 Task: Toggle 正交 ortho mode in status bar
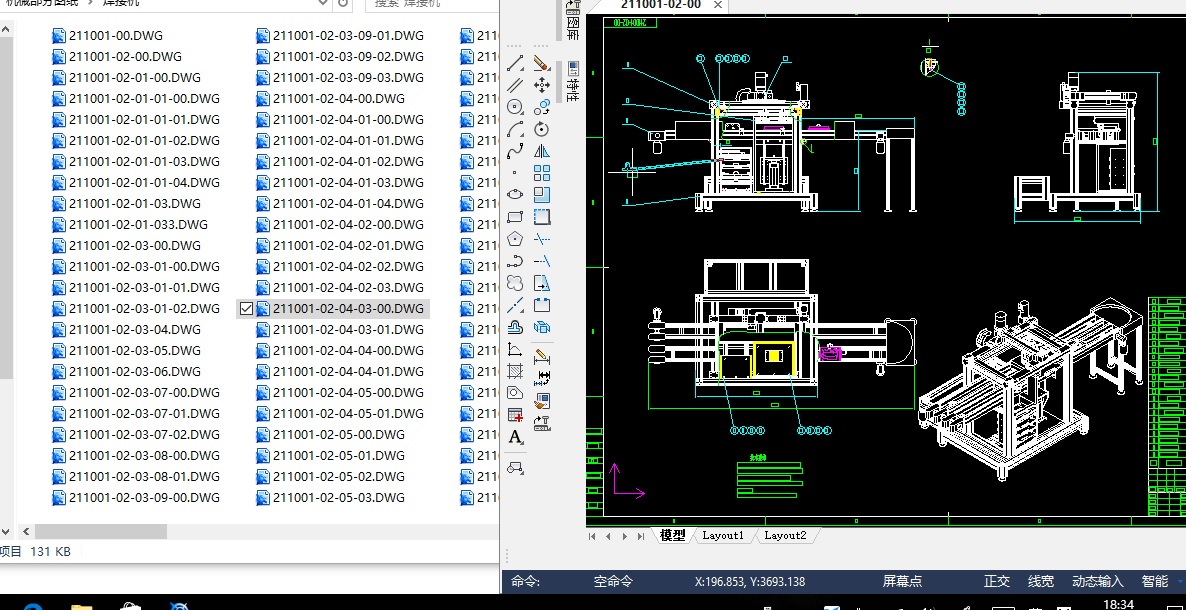[x=996, y=581]
